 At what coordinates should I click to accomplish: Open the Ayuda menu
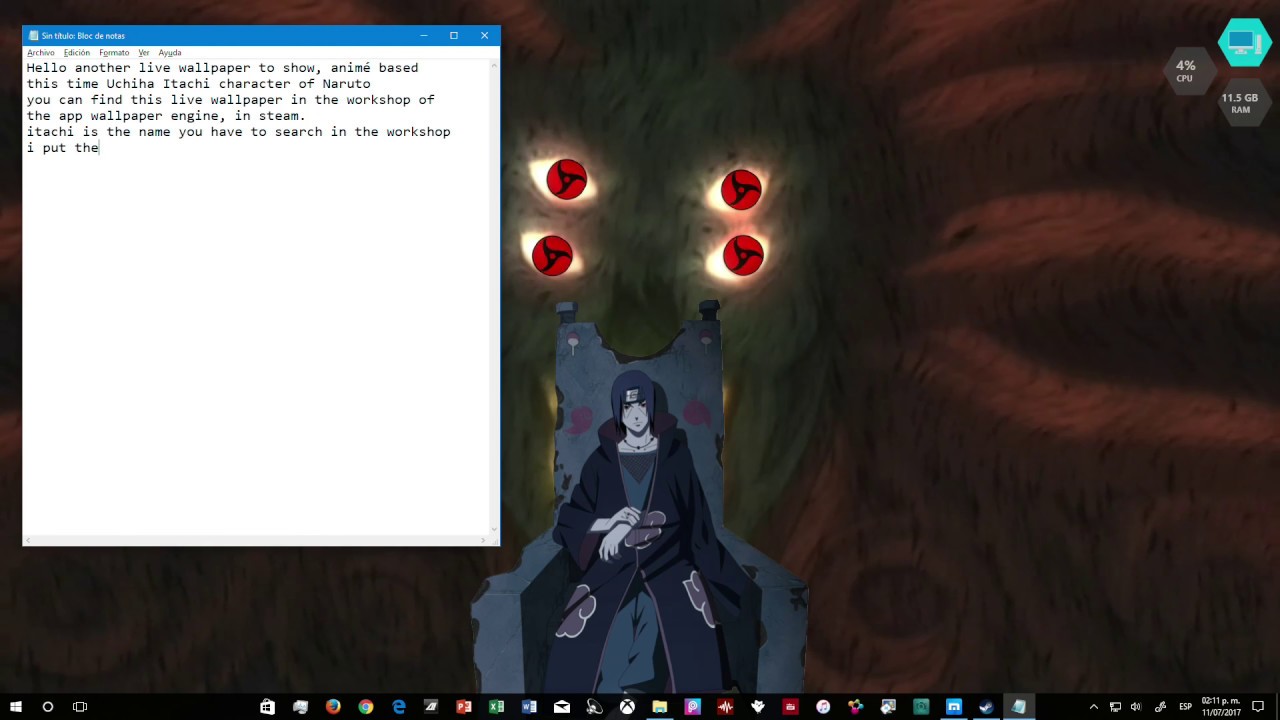170,52
